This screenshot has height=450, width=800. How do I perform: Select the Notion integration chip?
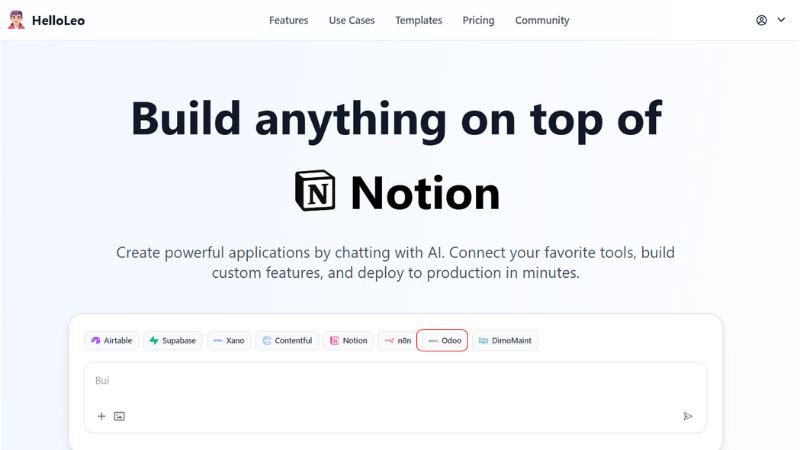pyautogui.click(x=348, y=340)
